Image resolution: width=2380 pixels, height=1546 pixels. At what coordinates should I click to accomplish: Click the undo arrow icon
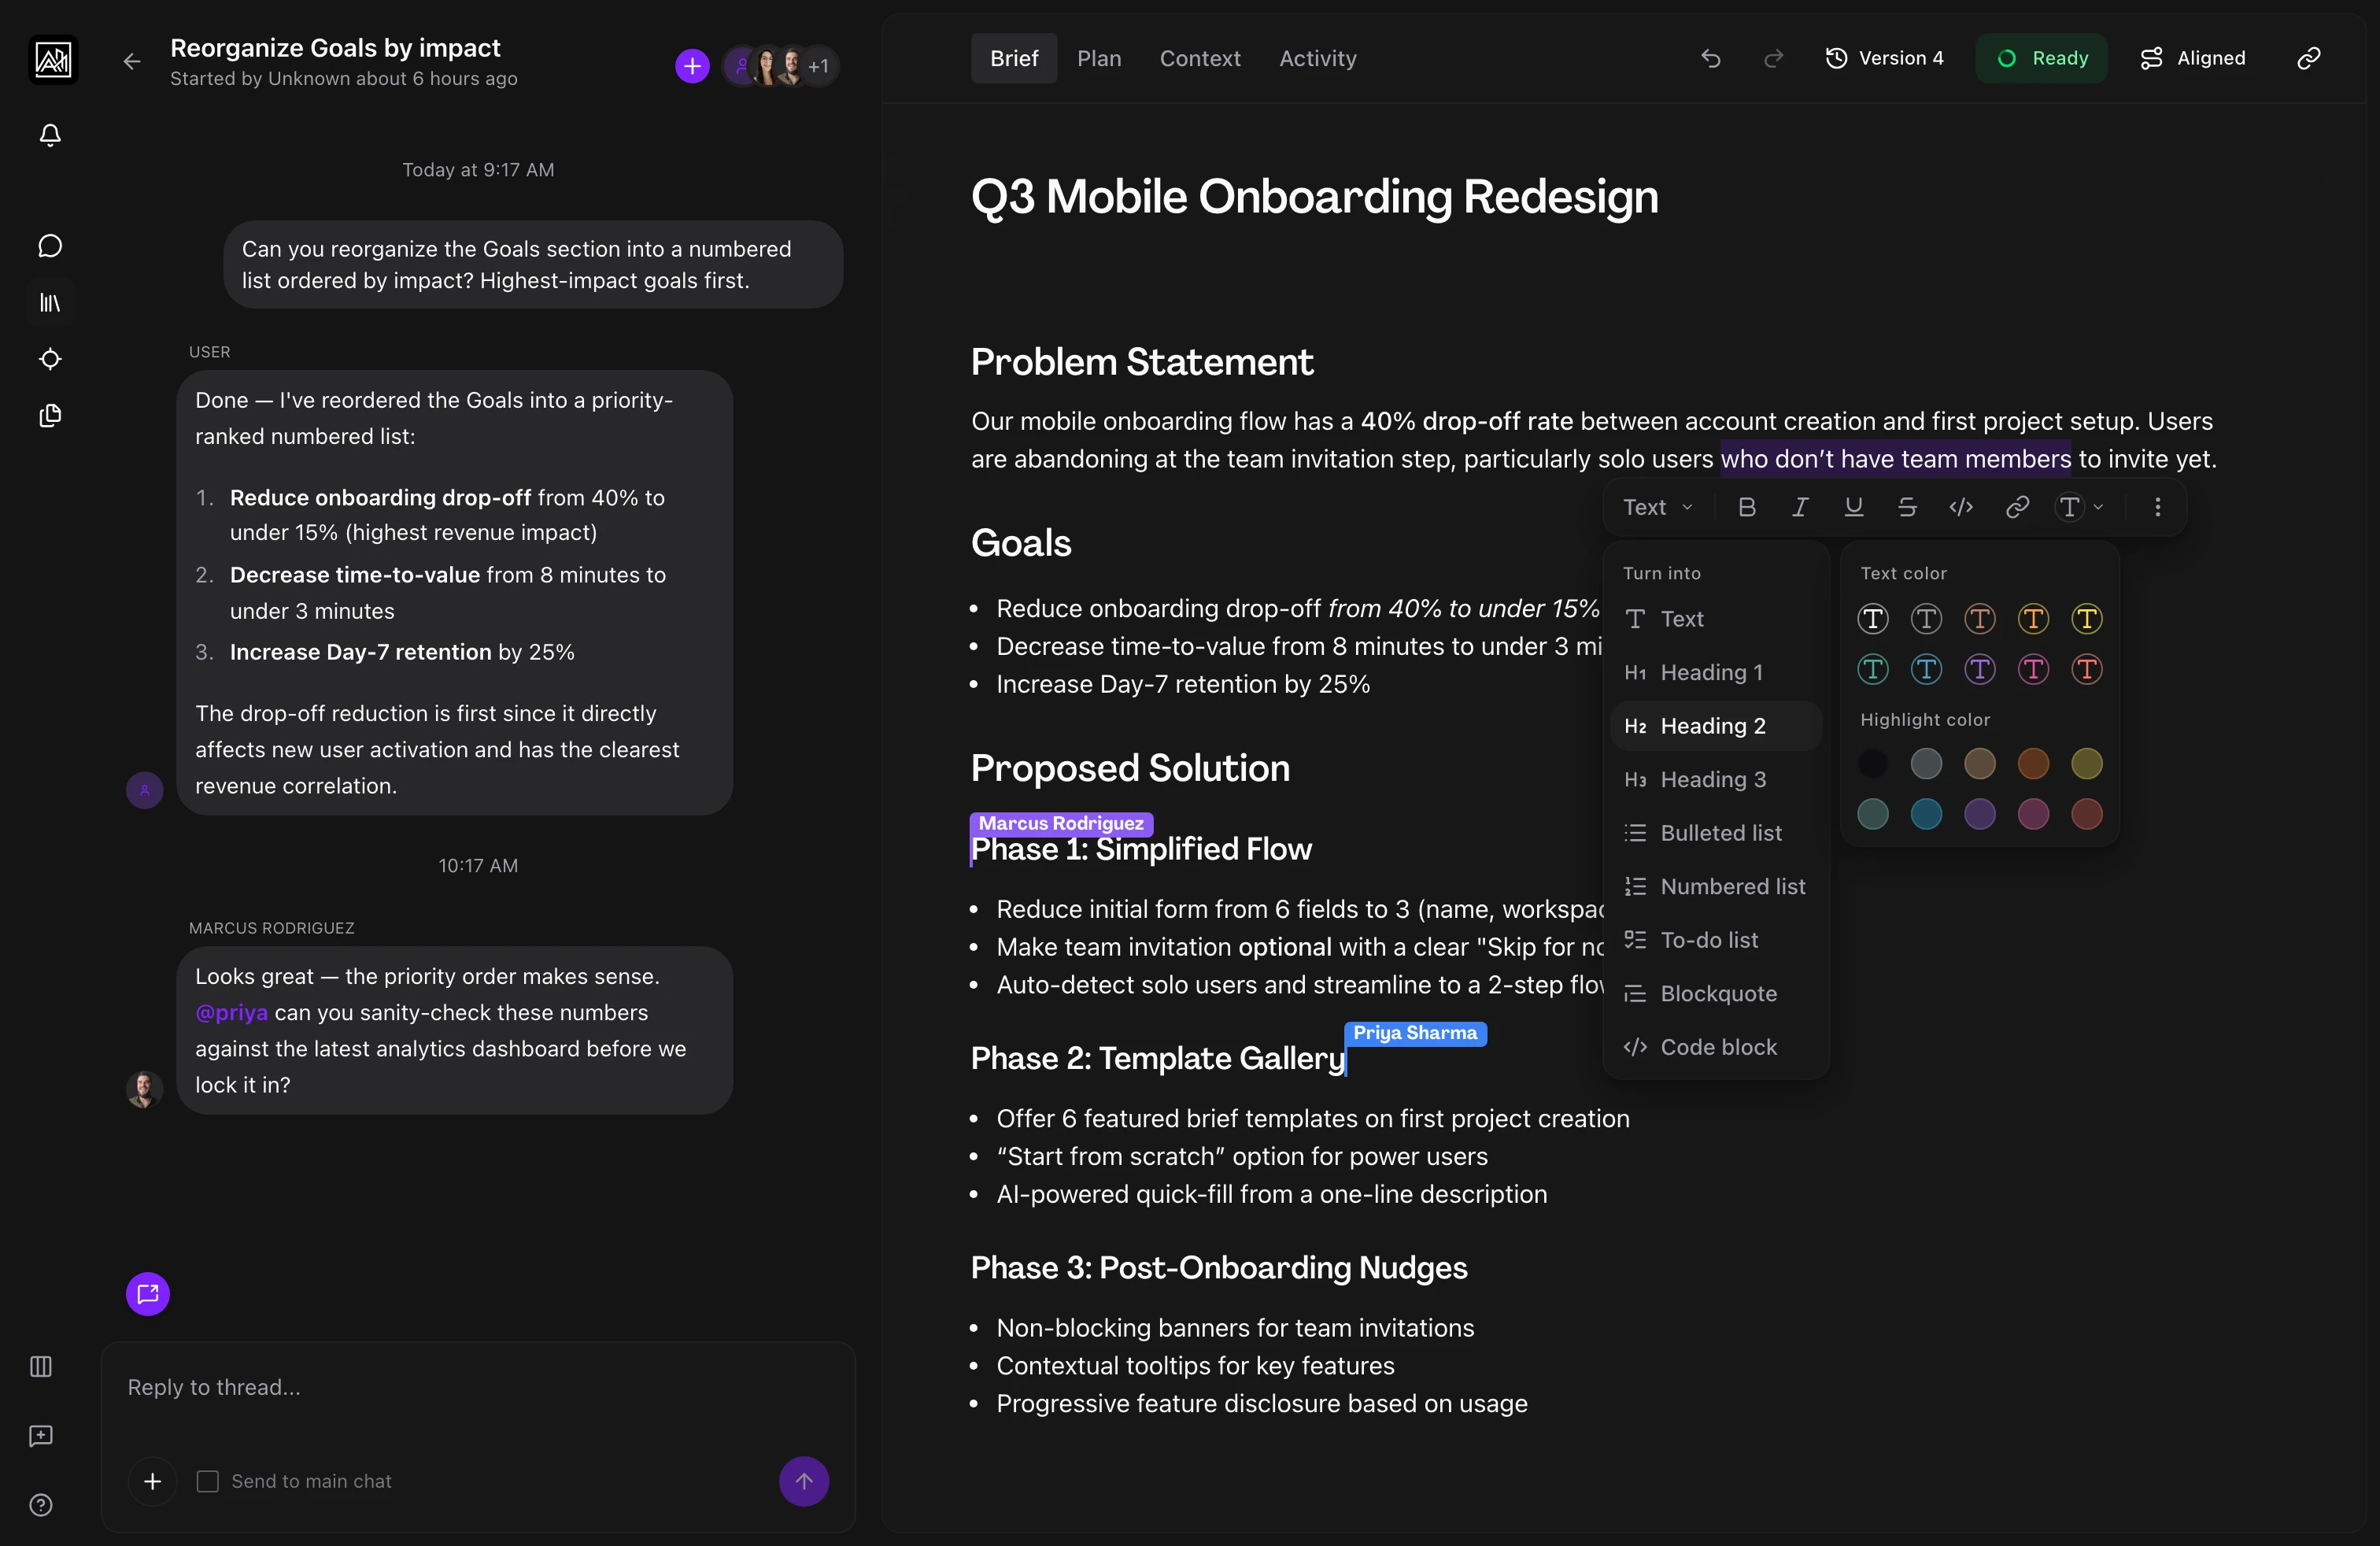click(x=1711, y=58)
